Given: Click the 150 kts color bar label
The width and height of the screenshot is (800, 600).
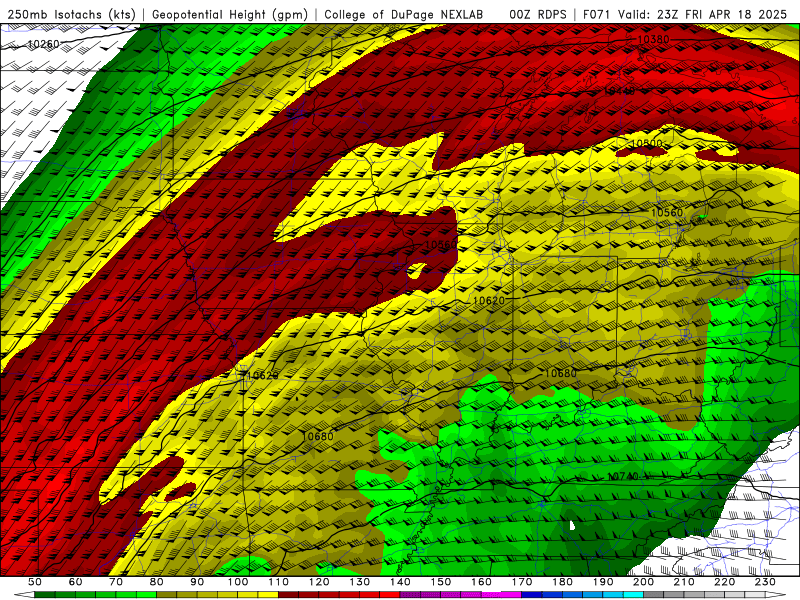Looking at the screenshot, I should click(441, 582).
